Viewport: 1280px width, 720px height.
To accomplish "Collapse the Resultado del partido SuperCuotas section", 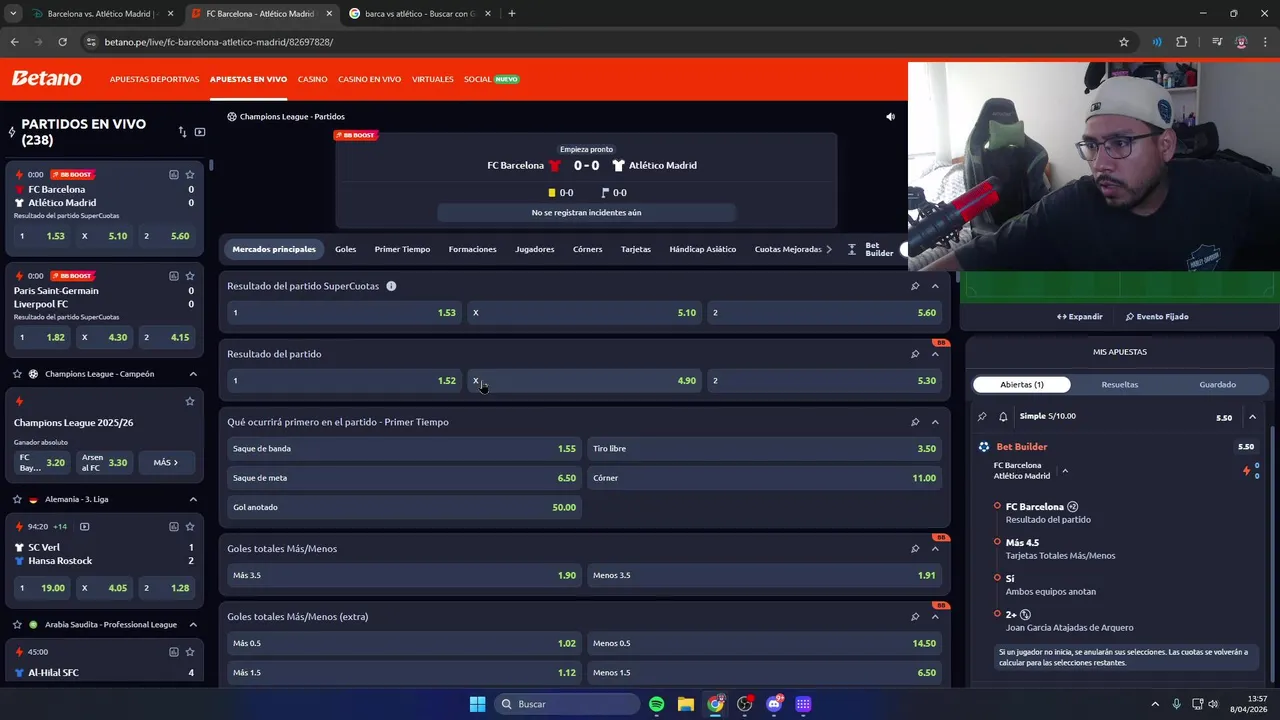I will tap(935, 286).
